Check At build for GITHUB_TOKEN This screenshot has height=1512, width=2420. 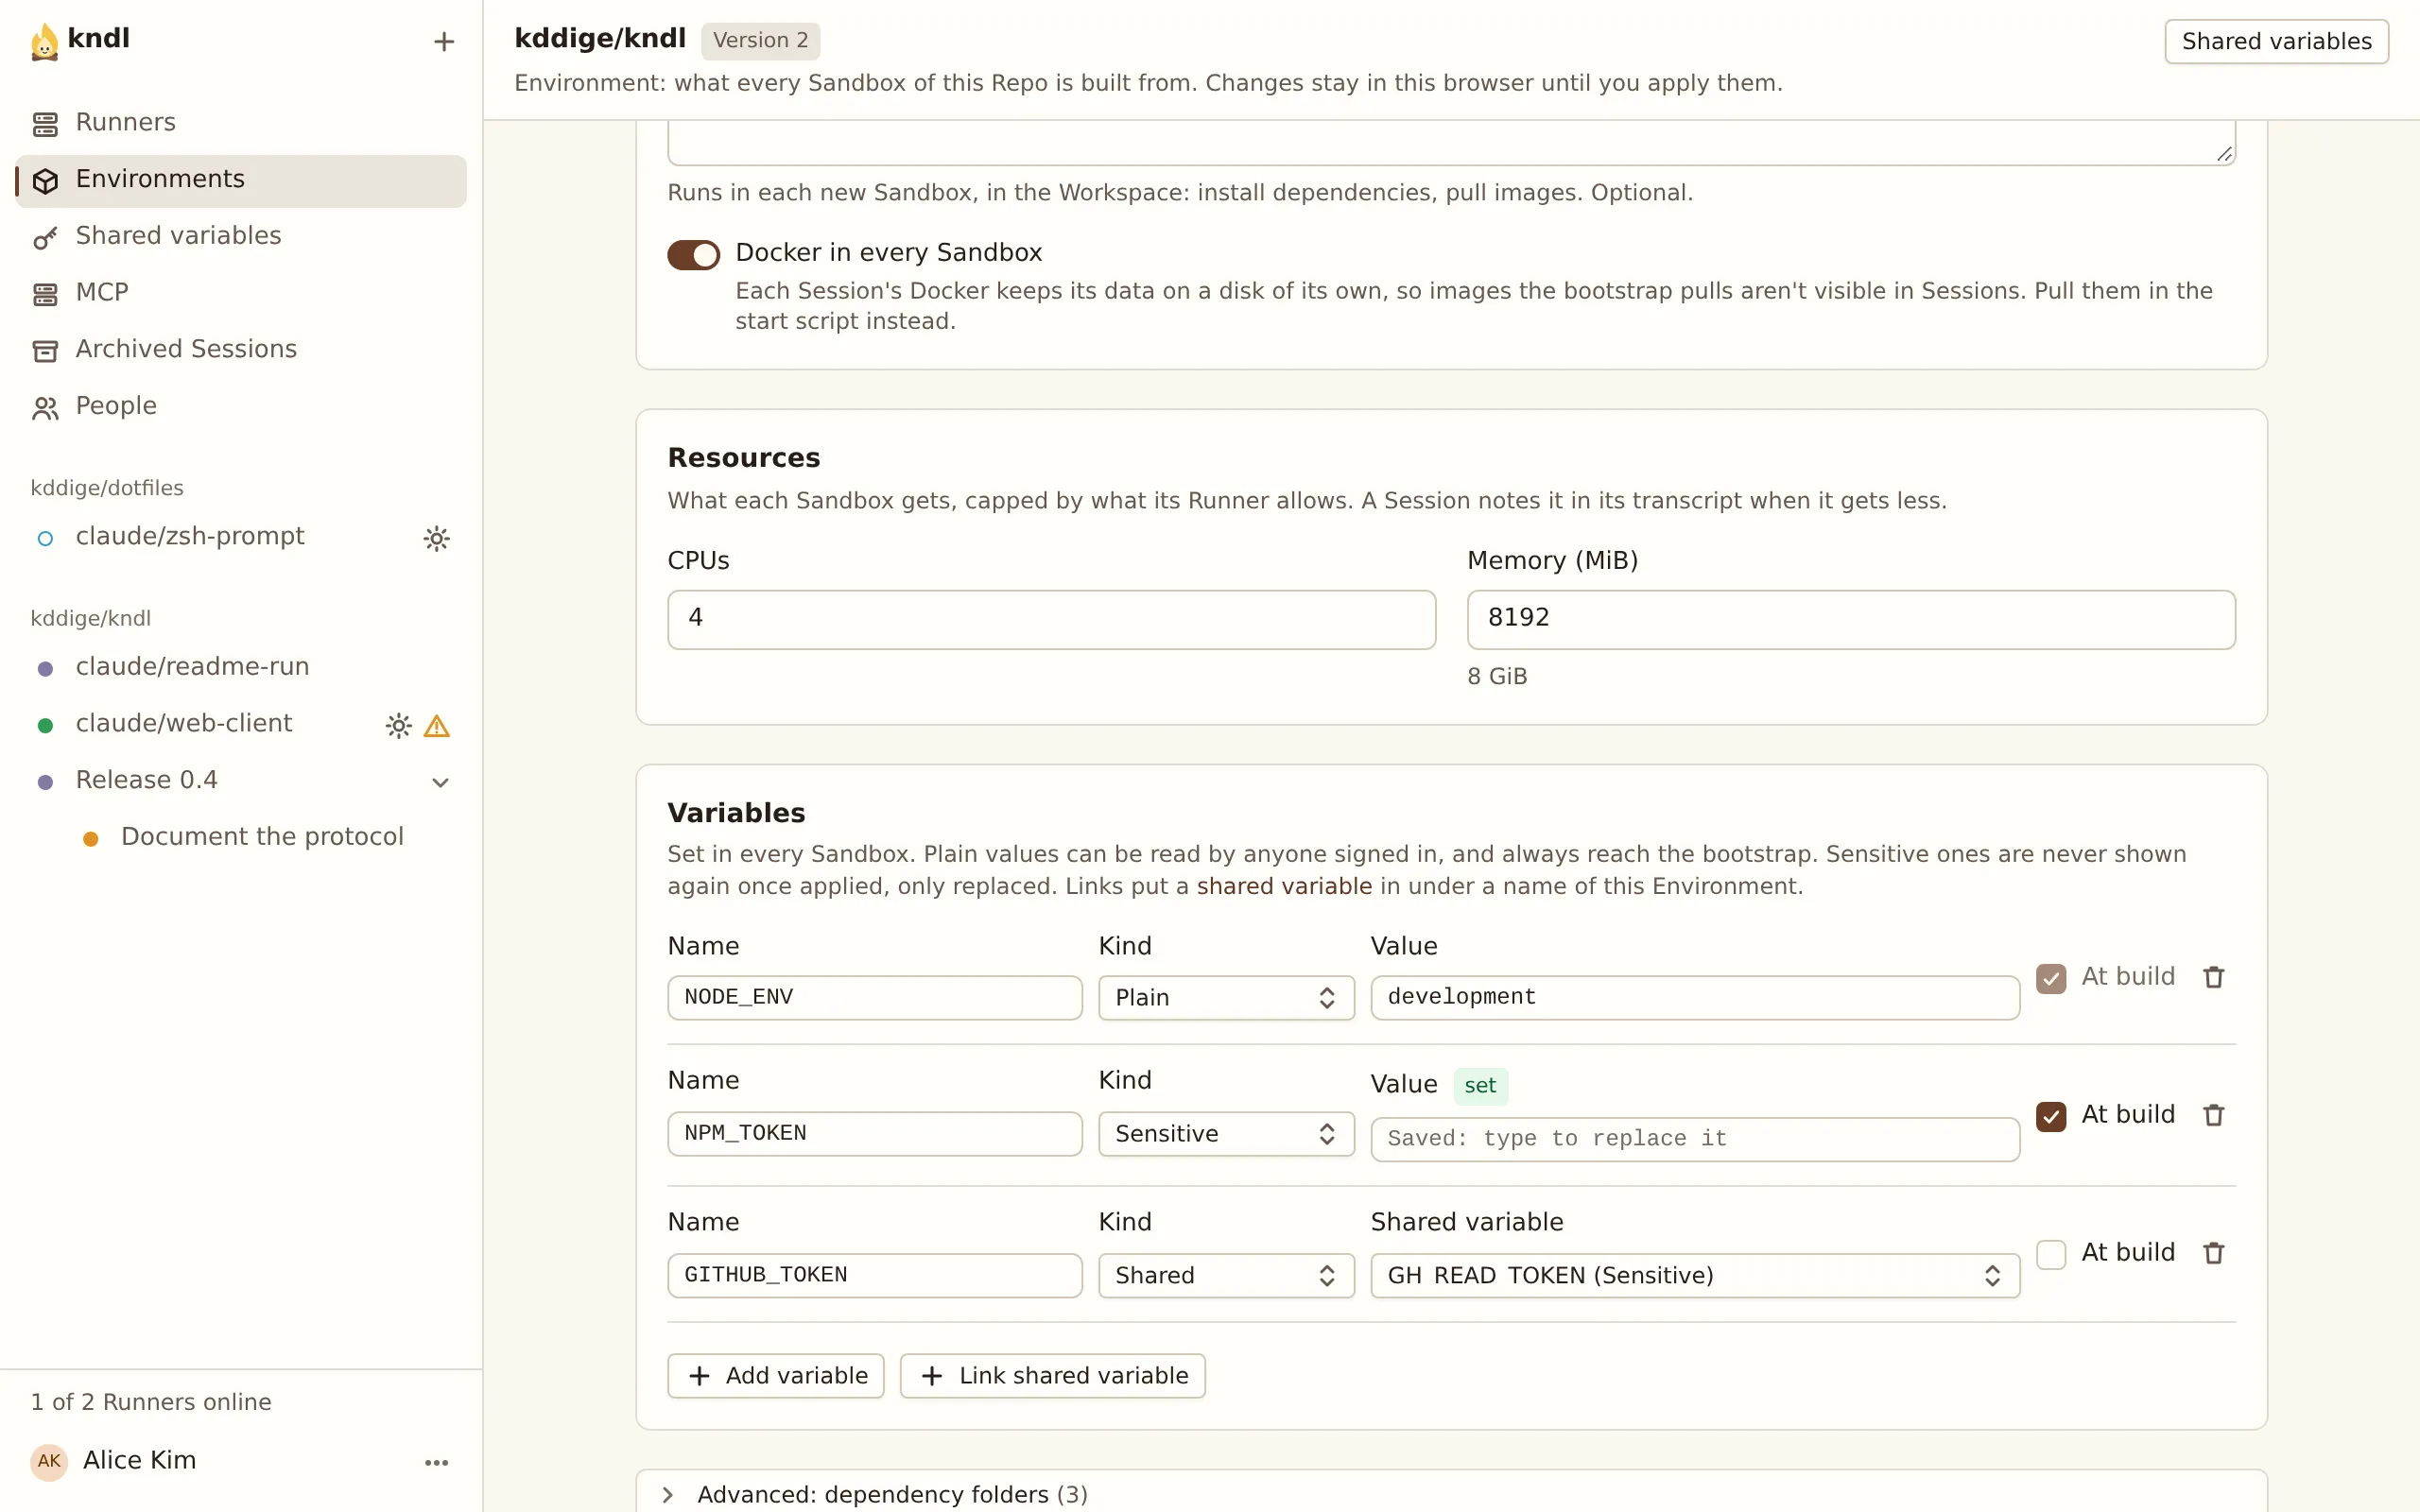coord(2051,1254)
